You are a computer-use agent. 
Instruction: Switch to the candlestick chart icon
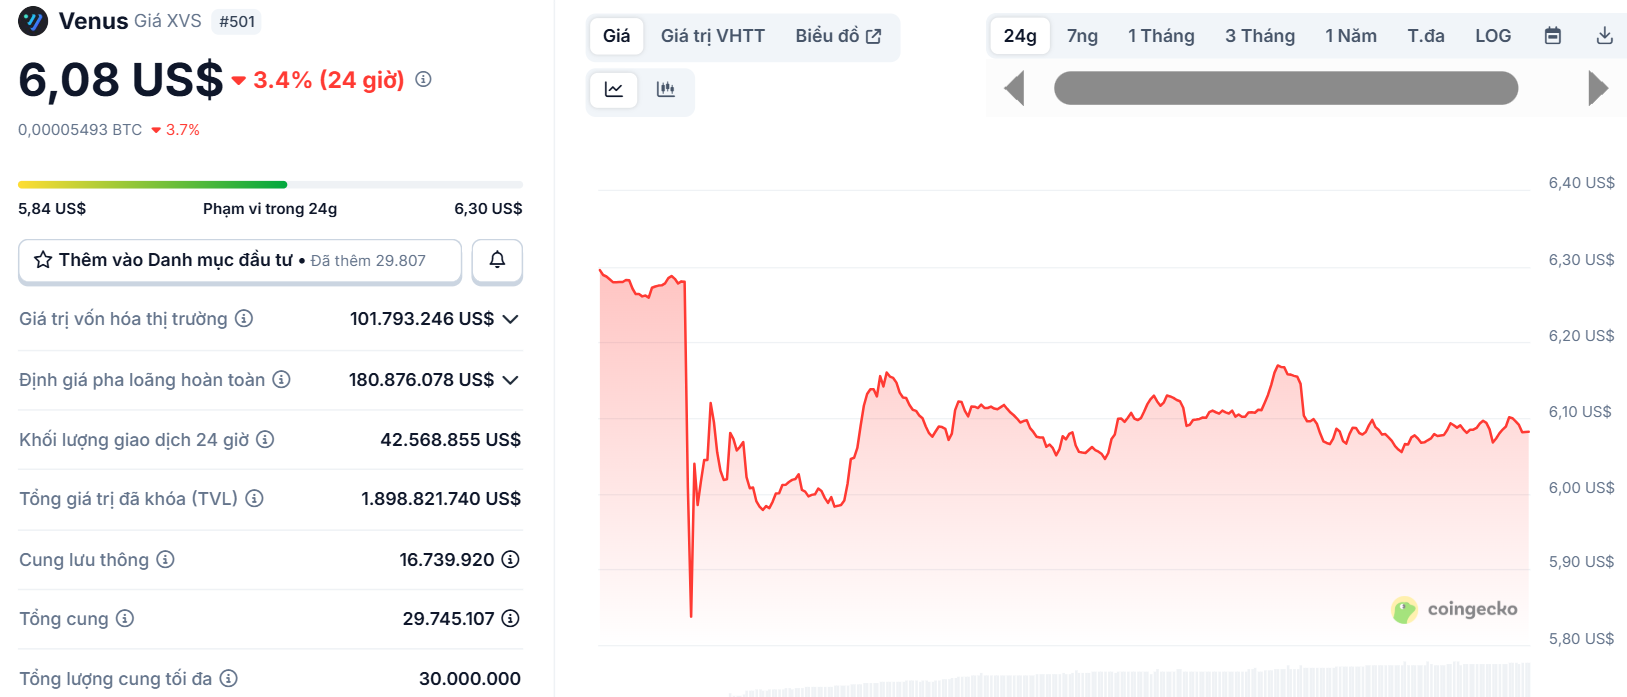[665, 89]
